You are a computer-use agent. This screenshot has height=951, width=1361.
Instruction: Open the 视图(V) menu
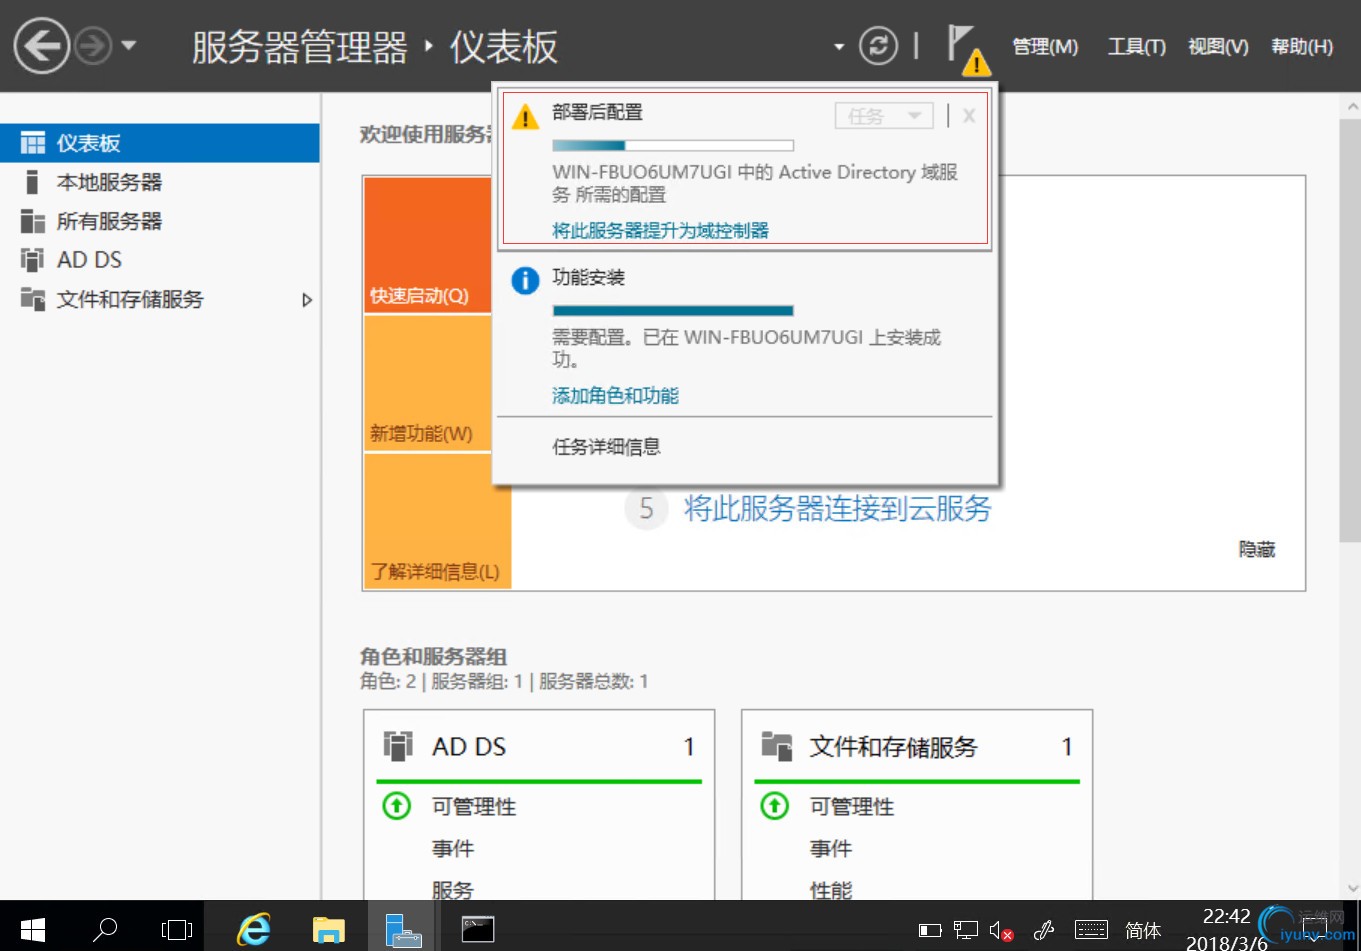pos(1218,47)
